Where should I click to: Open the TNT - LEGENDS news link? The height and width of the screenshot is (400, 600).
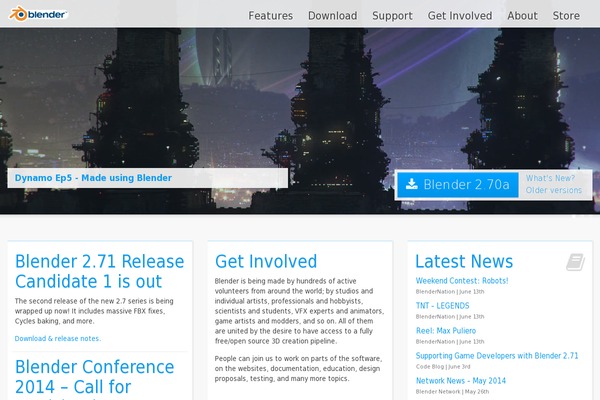(x=442, y=305)
